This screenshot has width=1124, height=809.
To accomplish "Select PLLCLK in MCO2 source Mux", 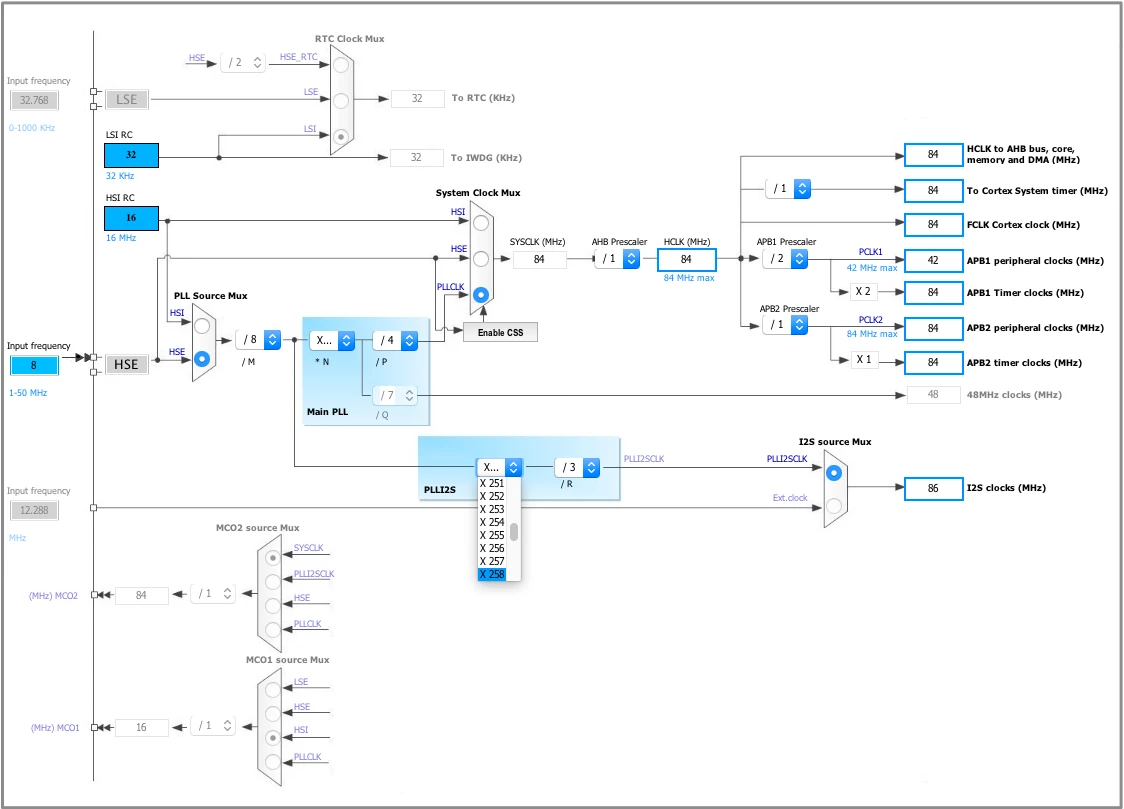I will pyautogui.click(x=272, y=630).
